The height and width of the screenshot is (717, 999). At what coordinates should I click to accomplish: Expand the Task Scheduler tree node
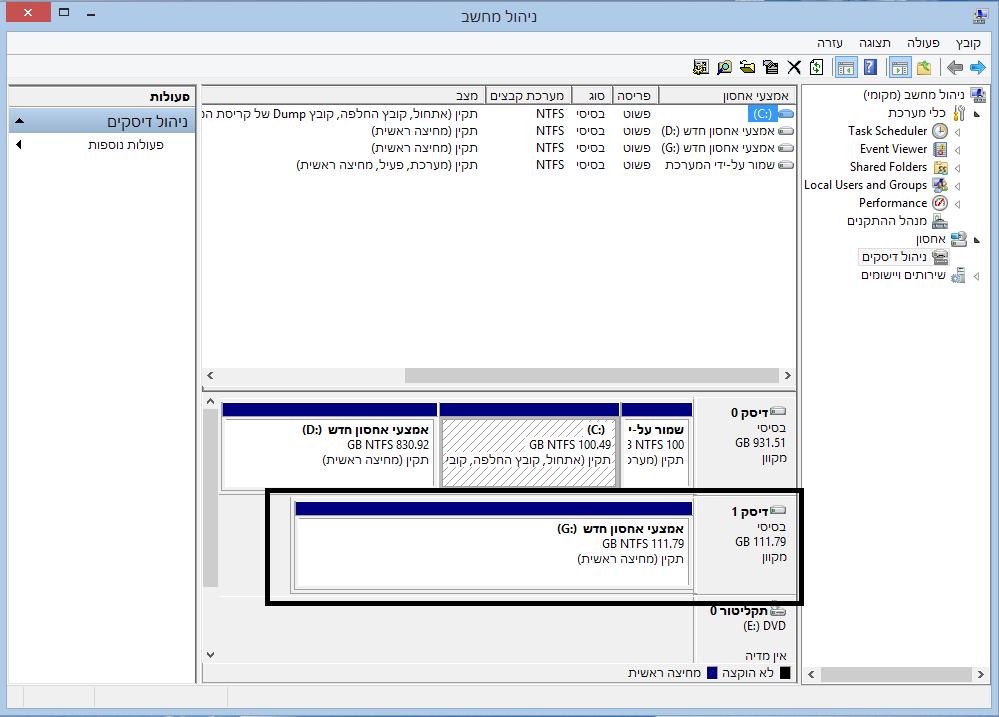point(958,132)
